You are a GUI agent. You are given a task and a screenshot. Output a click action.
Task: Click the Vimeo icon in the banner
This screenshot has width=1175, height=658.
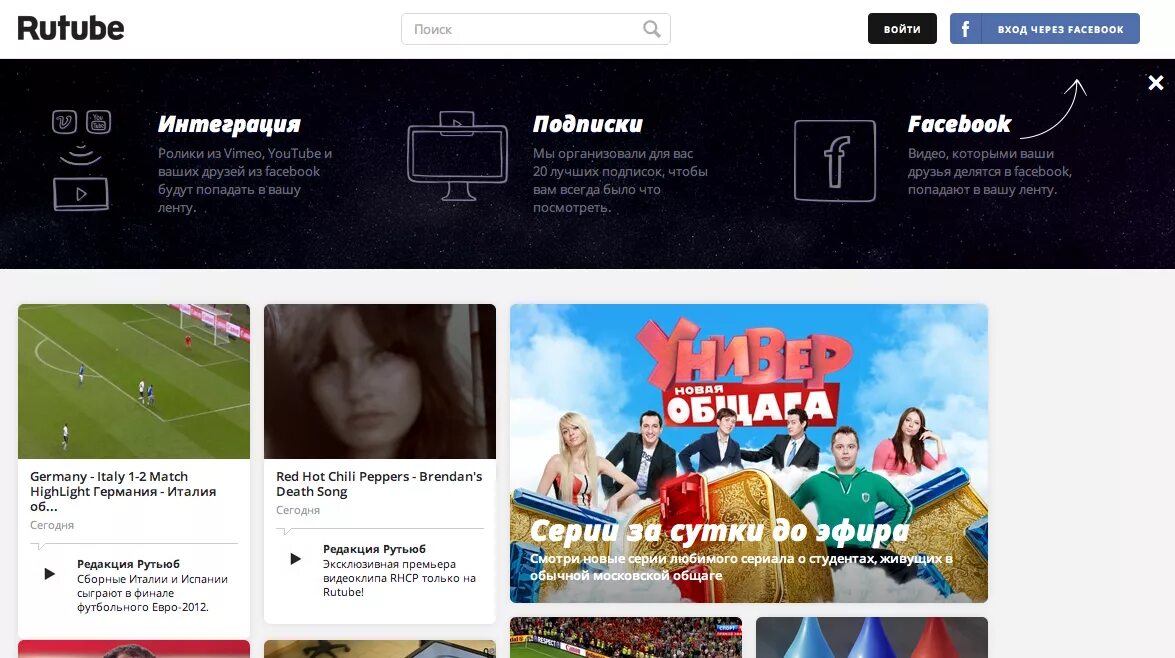coord(64,121)
